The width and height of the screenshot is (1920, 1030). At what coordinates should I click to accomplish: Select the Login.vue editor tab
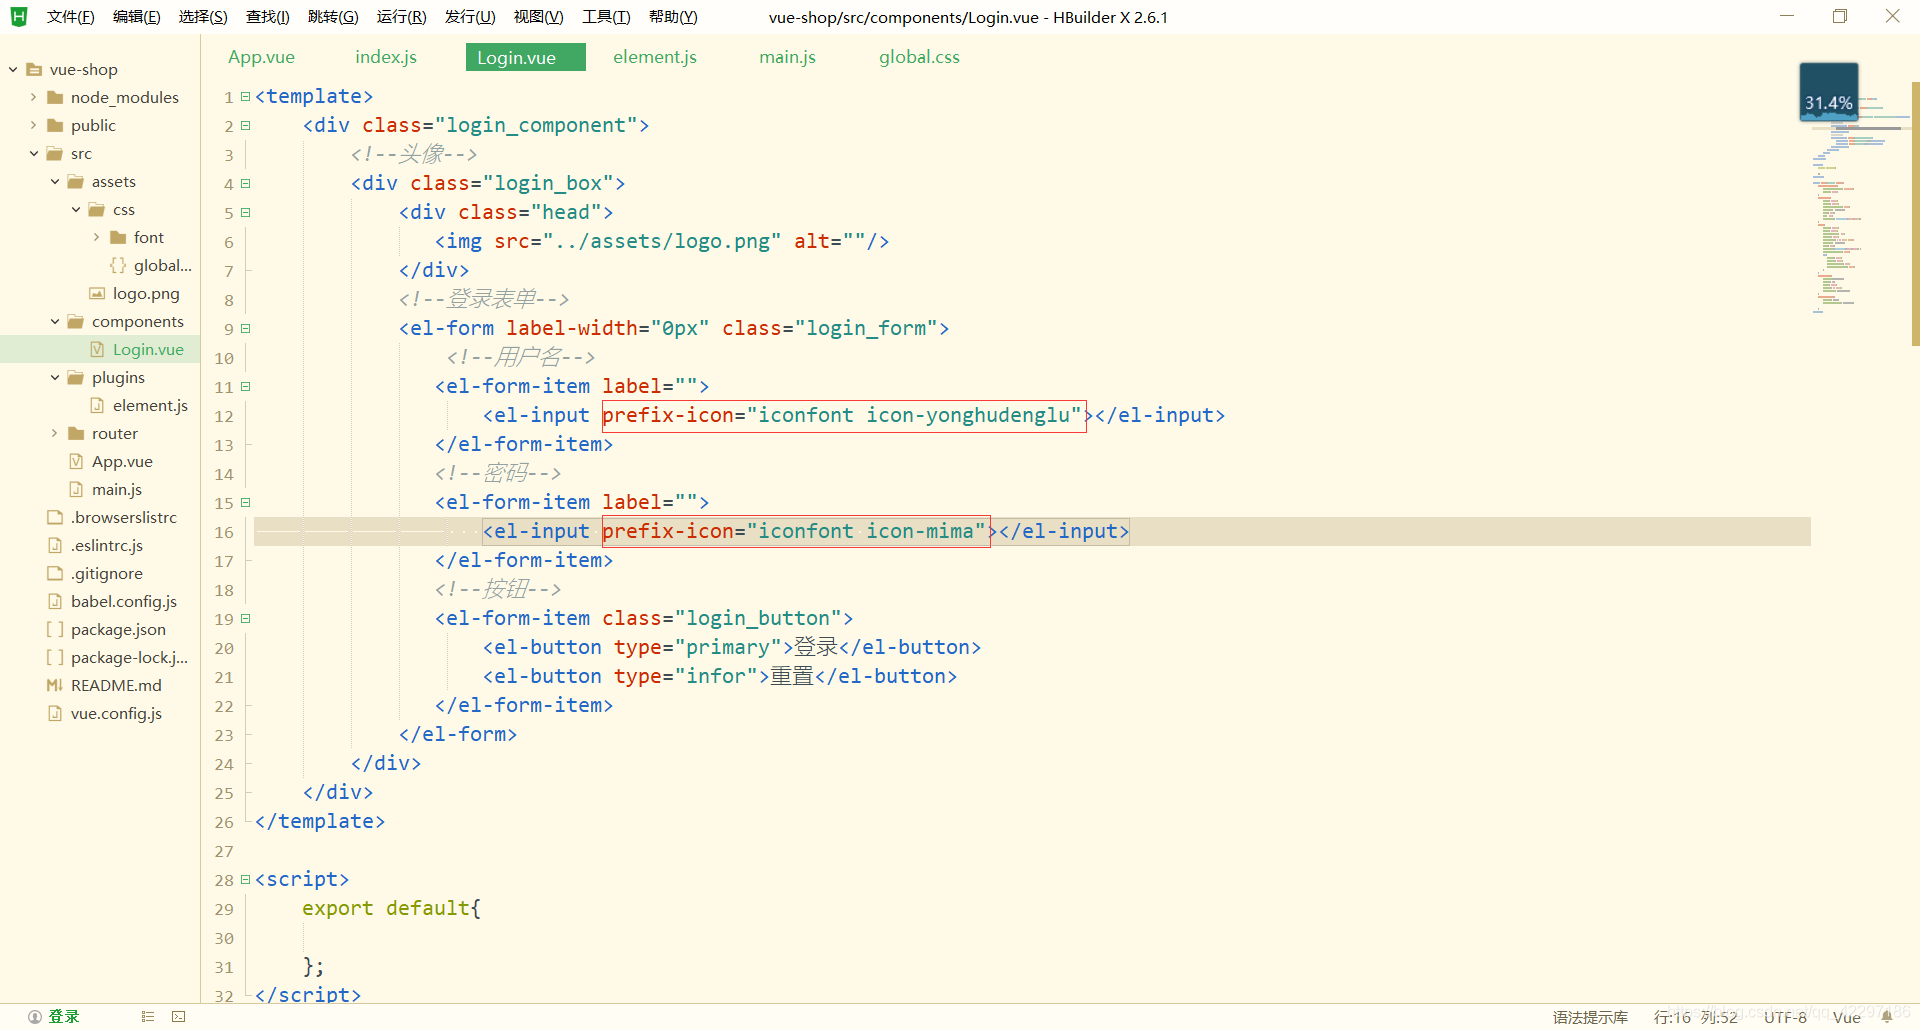[525, 57]
